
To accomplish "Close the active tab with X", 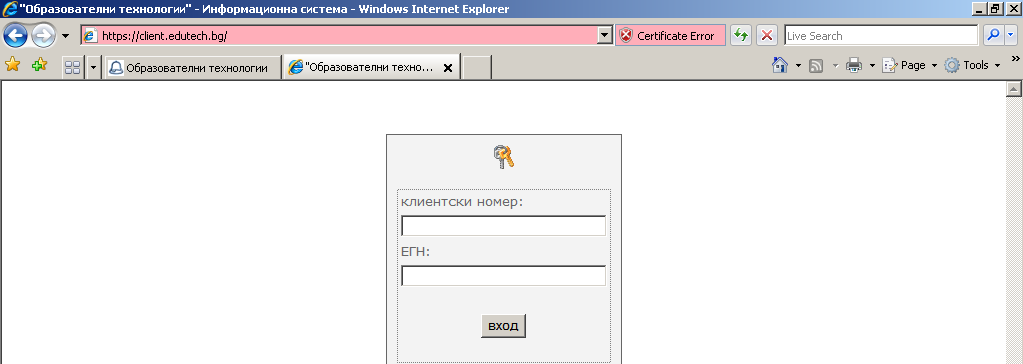I will pyautogui.click(x=448, y=68).
